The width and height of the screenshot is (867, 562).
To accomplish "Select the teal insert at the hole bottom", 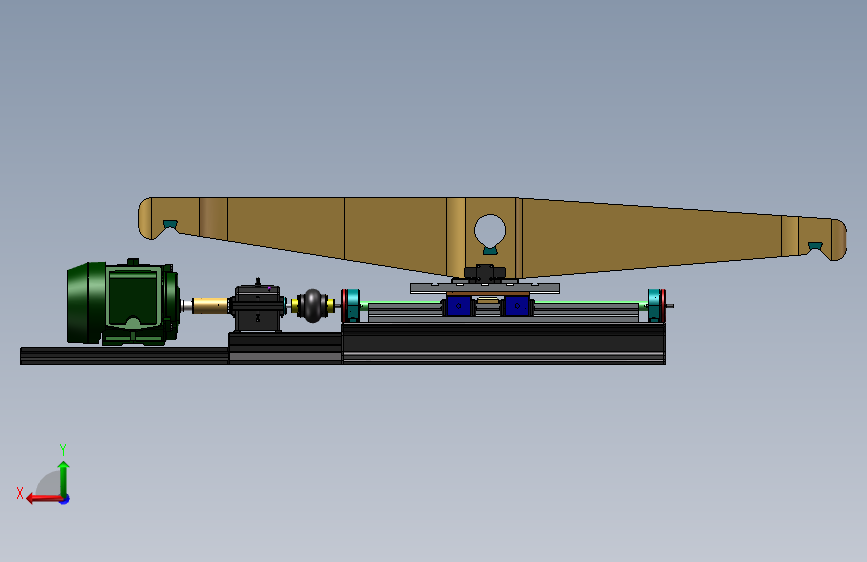I will pos(490,251).
